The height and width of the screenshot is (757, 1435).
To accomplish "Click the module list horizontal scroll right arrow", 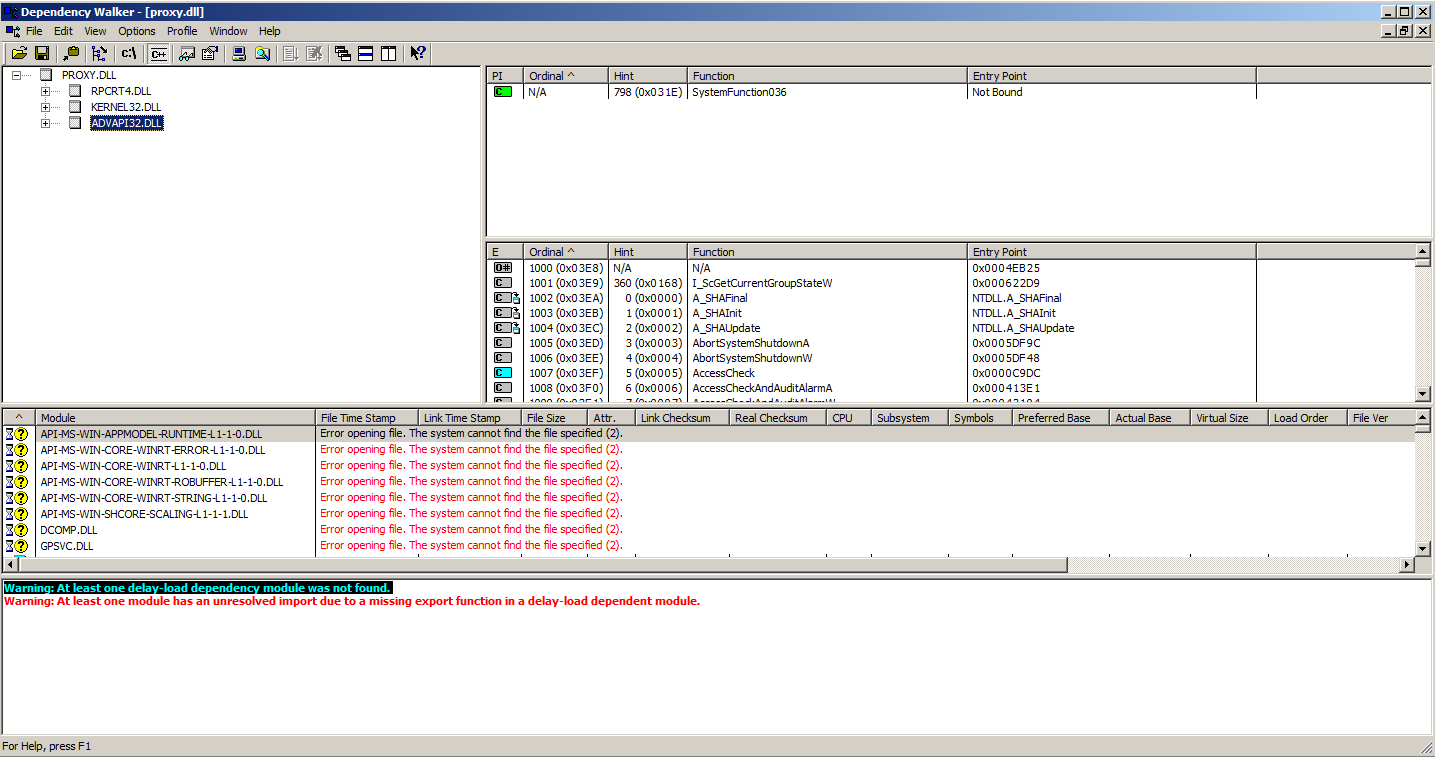I will point(1407,565).
